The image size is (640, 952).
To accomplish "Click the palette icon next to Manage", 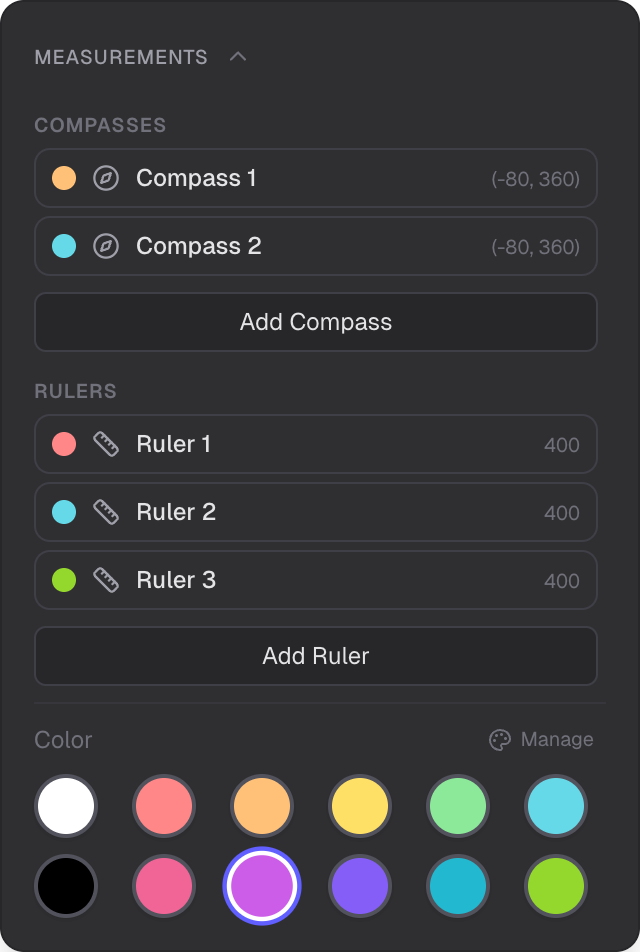I will pyautogui.click(x=500, y=740).
